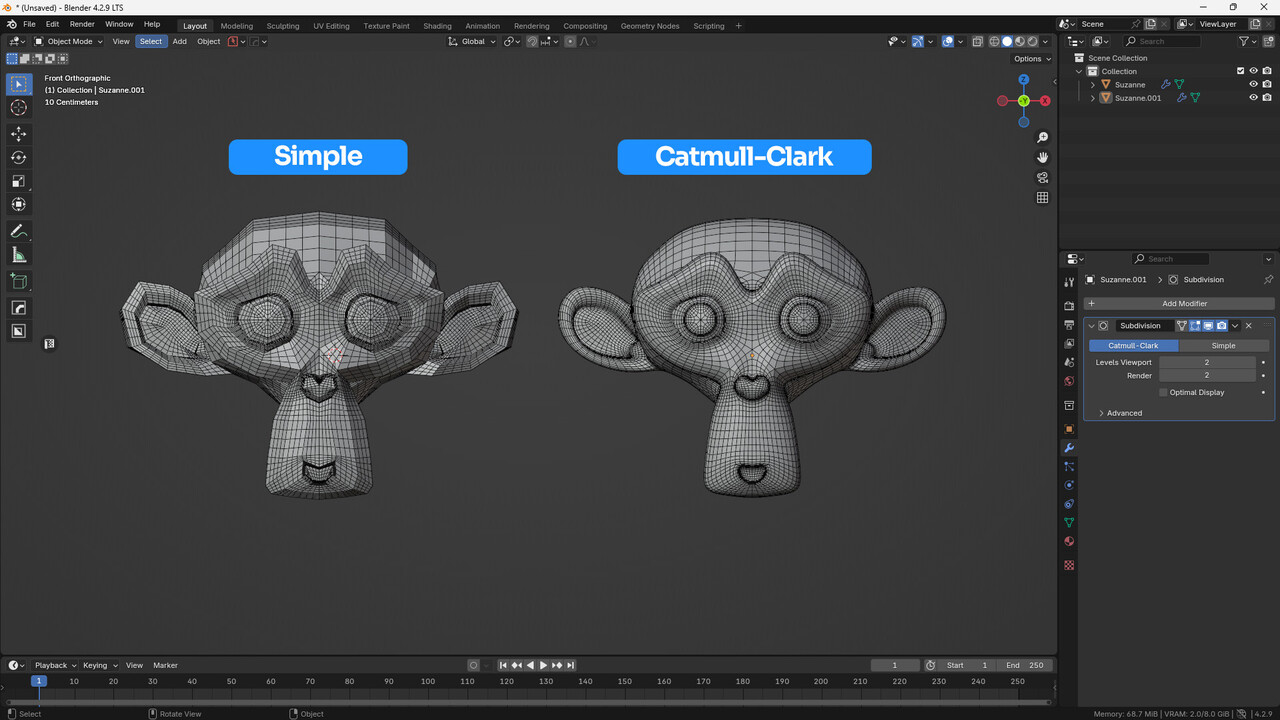Open viewport Options dropdown

pyautogui.click(x=1032, y=59)
